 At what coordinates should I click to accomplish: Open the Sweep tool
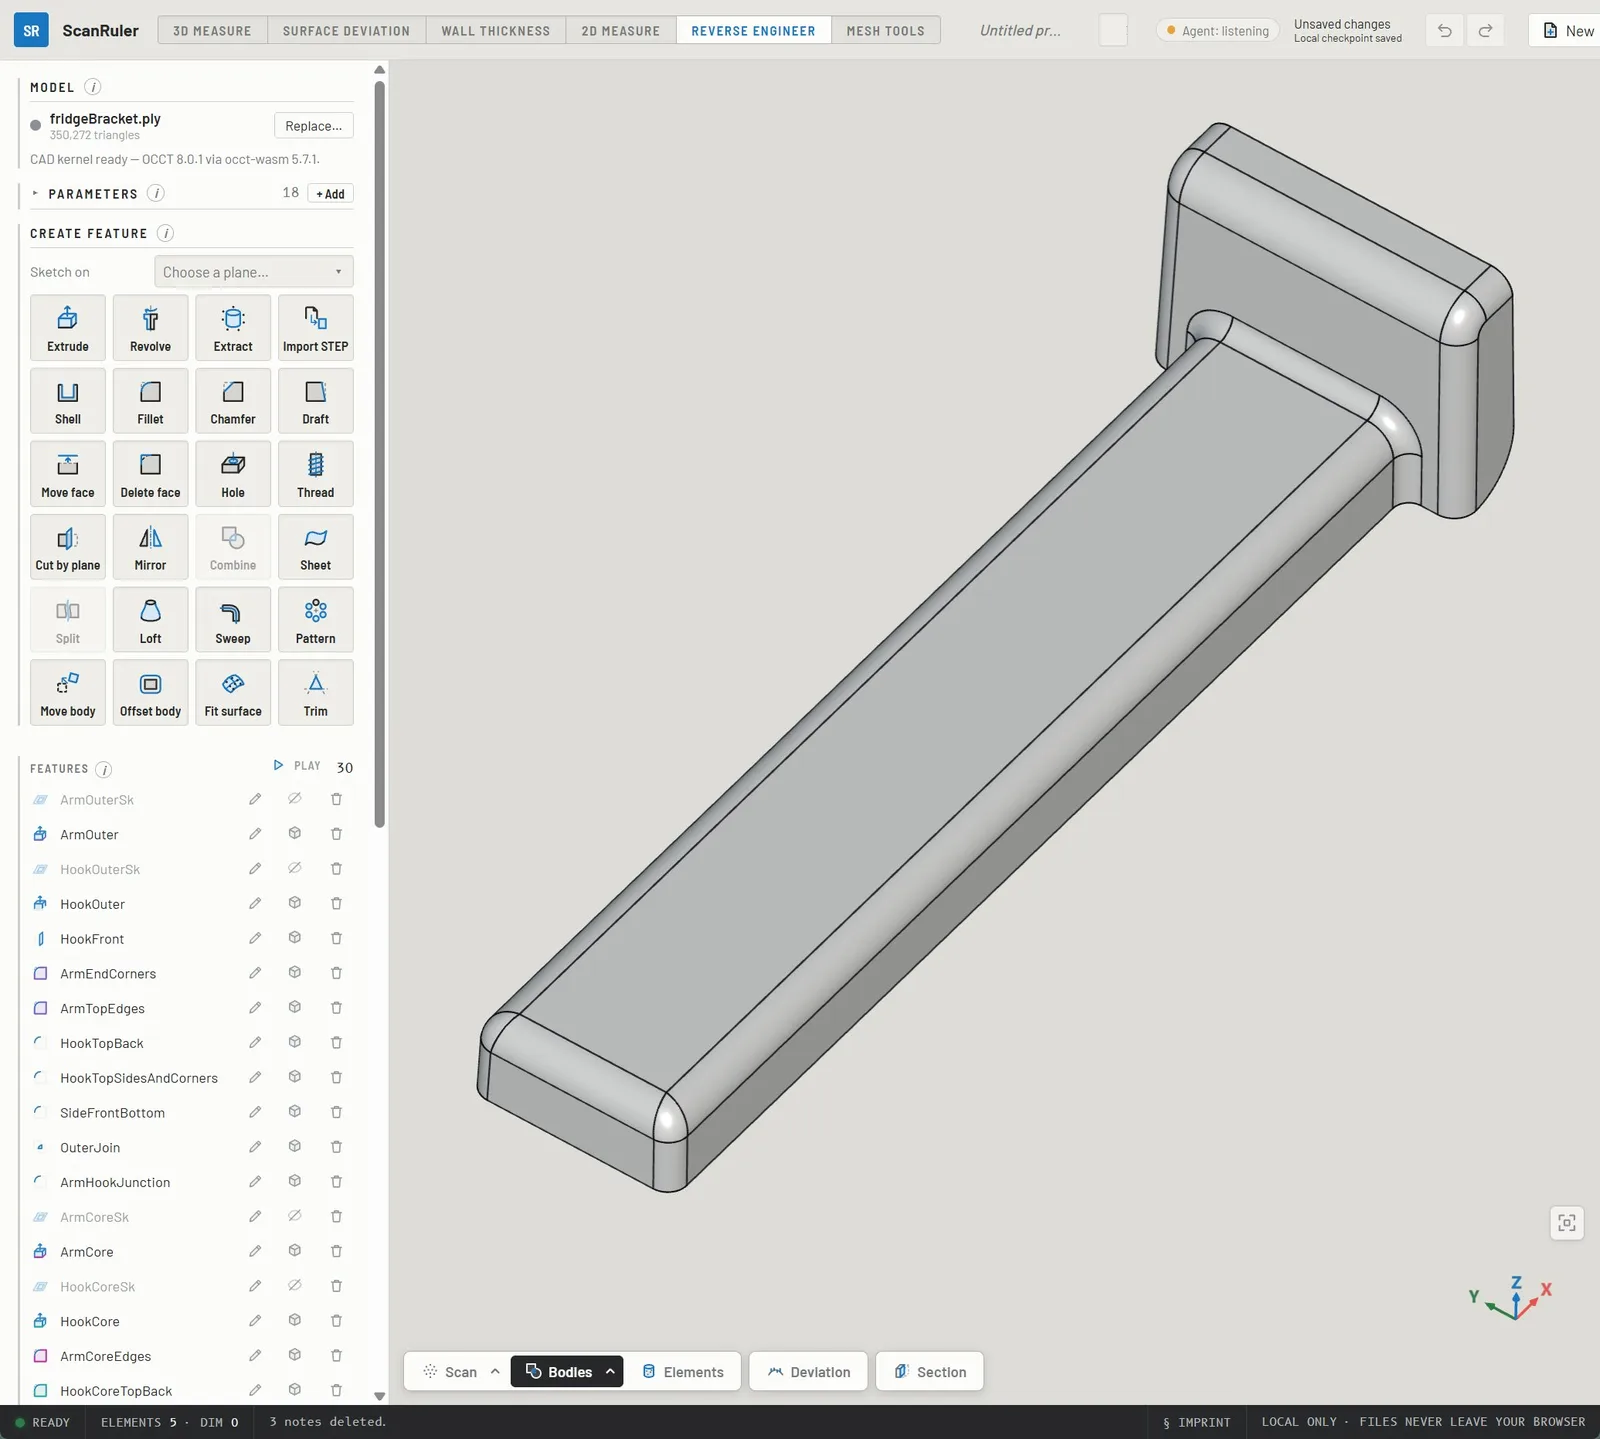pos(233,620)
